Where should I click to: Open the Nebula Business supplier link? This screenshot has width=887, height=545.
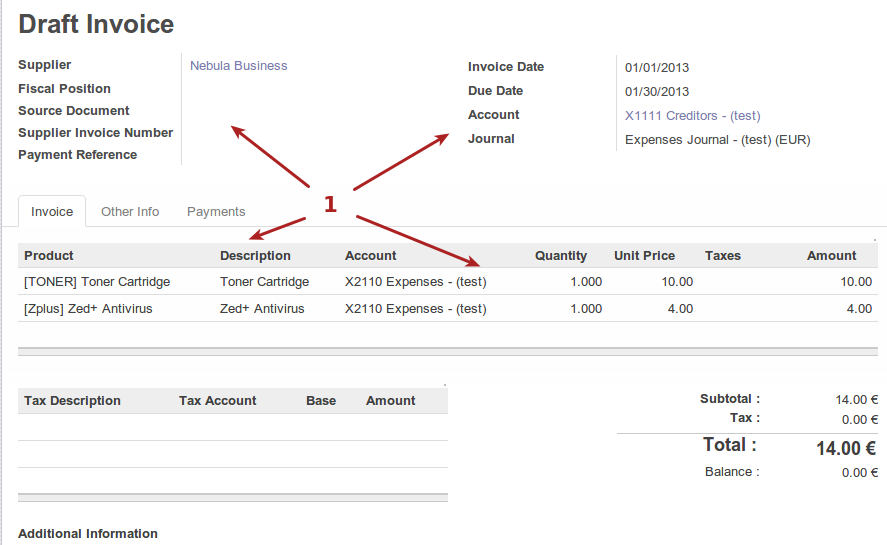[238, 66]
